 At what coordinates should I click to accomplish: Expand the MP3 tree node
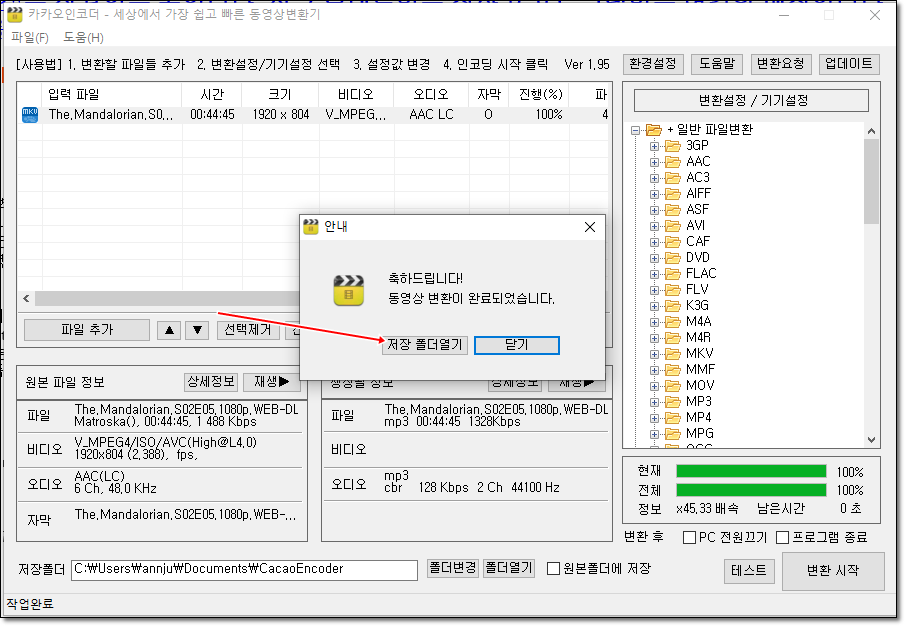(654, 402)
